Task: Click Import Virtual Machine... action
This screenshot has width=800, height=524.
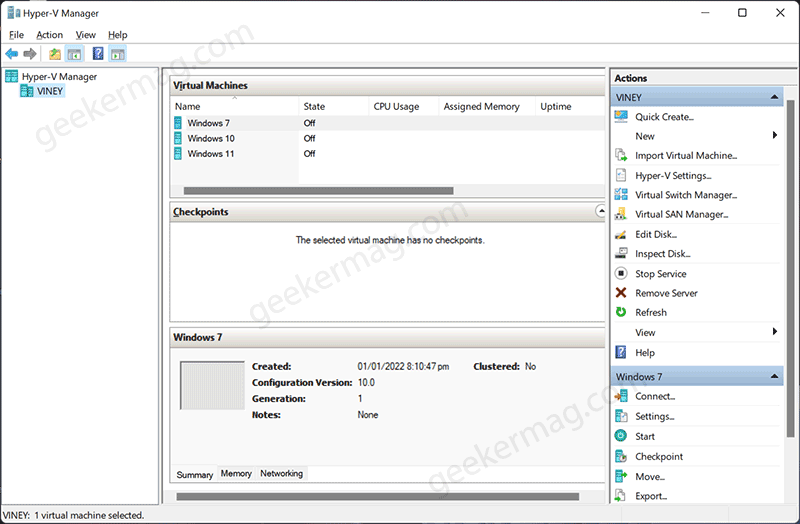Action: [686, 156]
